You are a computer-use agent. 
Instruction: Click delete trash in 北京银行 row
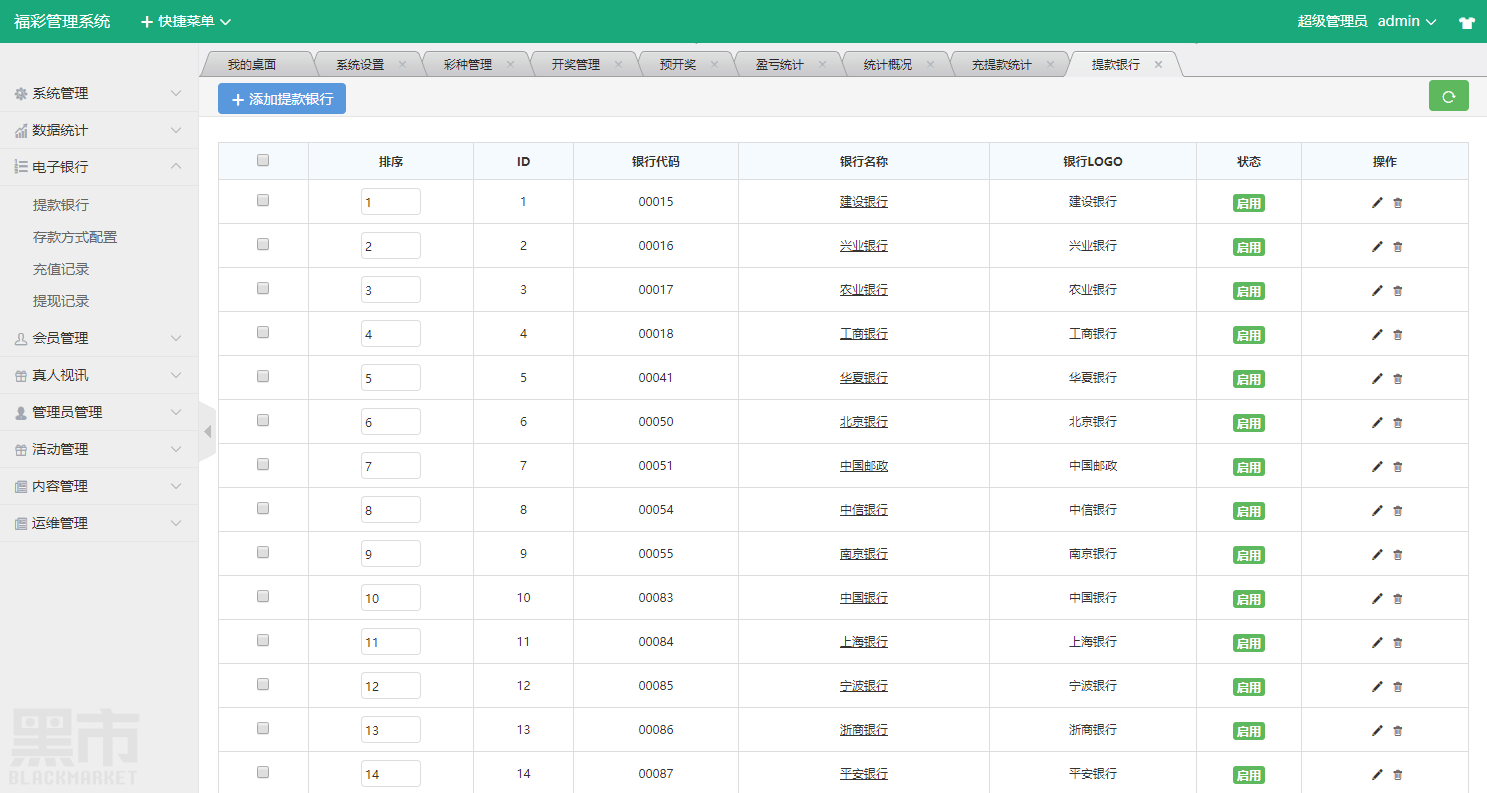(x=1398, y=423)
